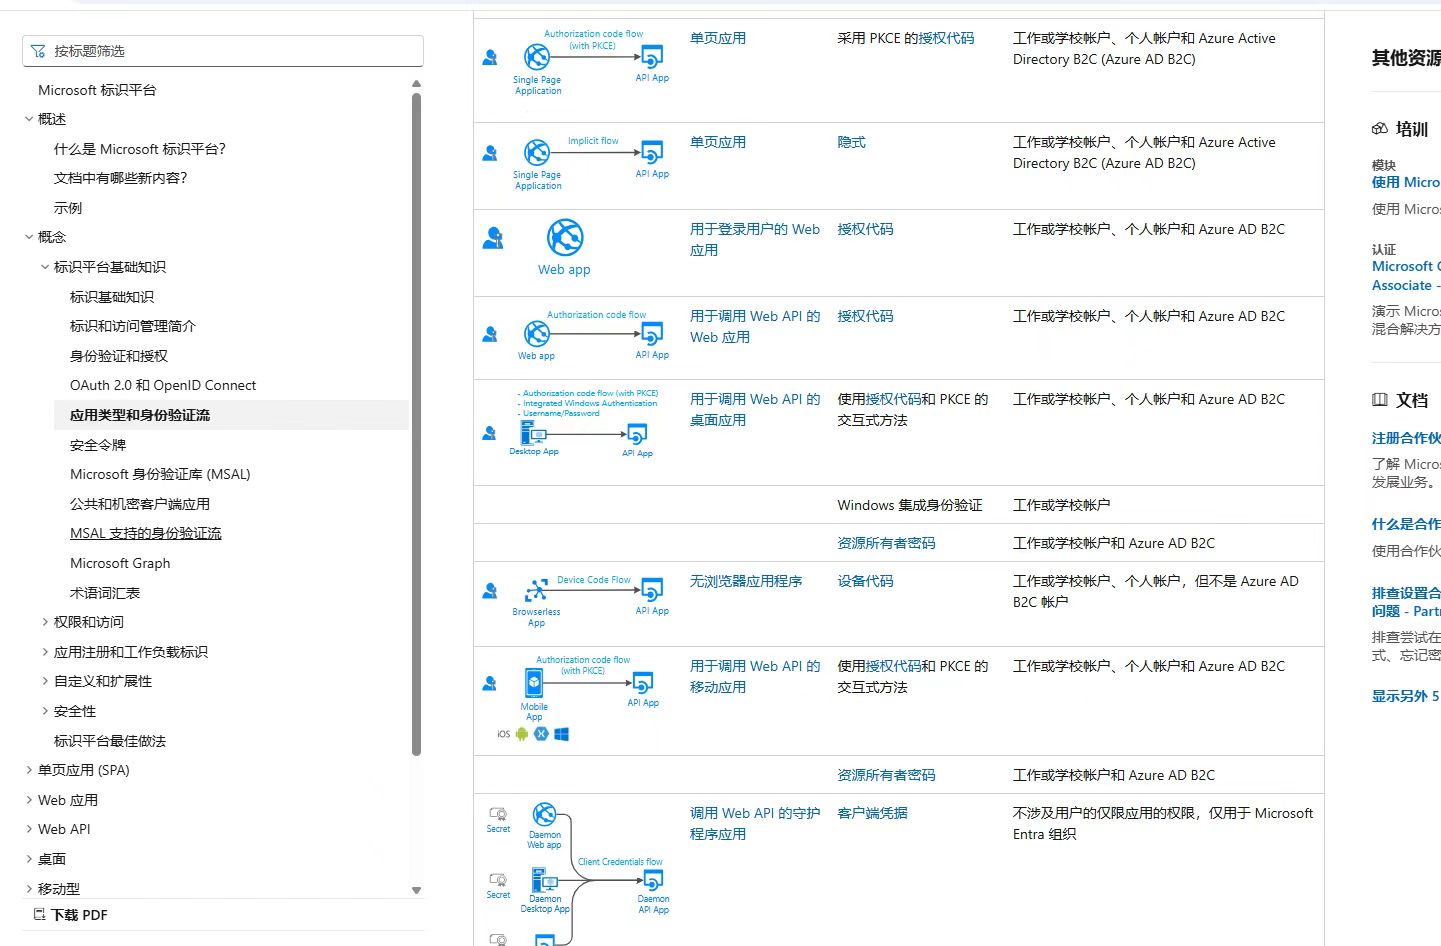Click the user icon in the Web app row

pos(493,238)
